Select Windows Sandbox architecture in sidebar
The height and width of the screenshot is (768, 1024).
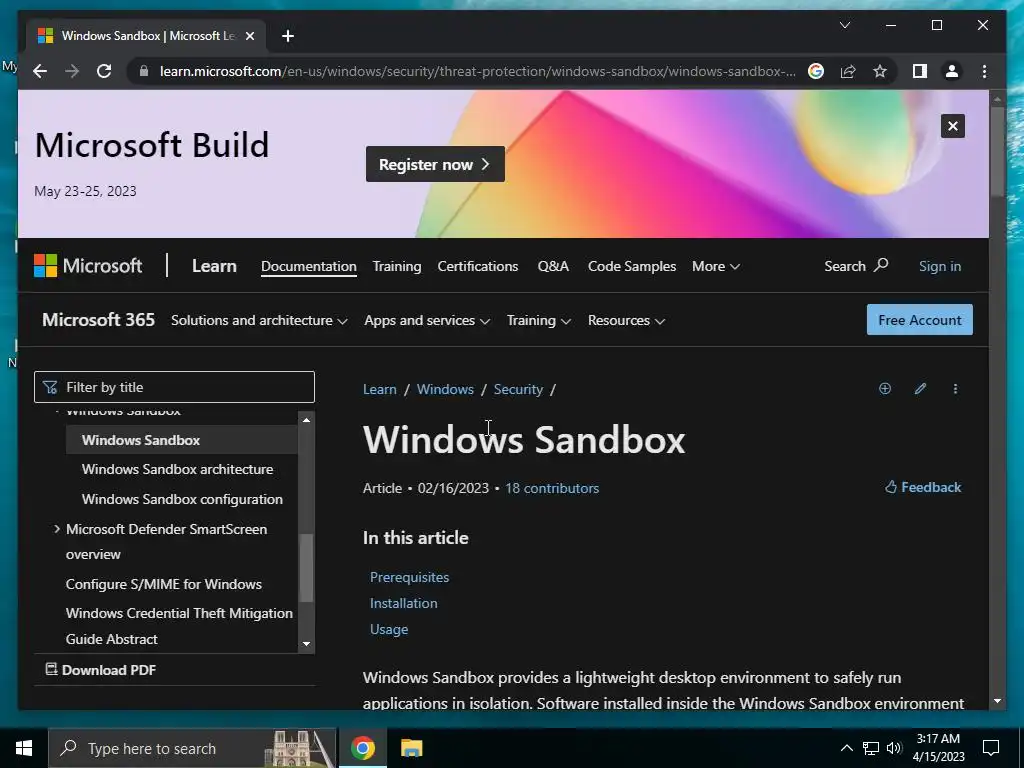click(178, 470)
